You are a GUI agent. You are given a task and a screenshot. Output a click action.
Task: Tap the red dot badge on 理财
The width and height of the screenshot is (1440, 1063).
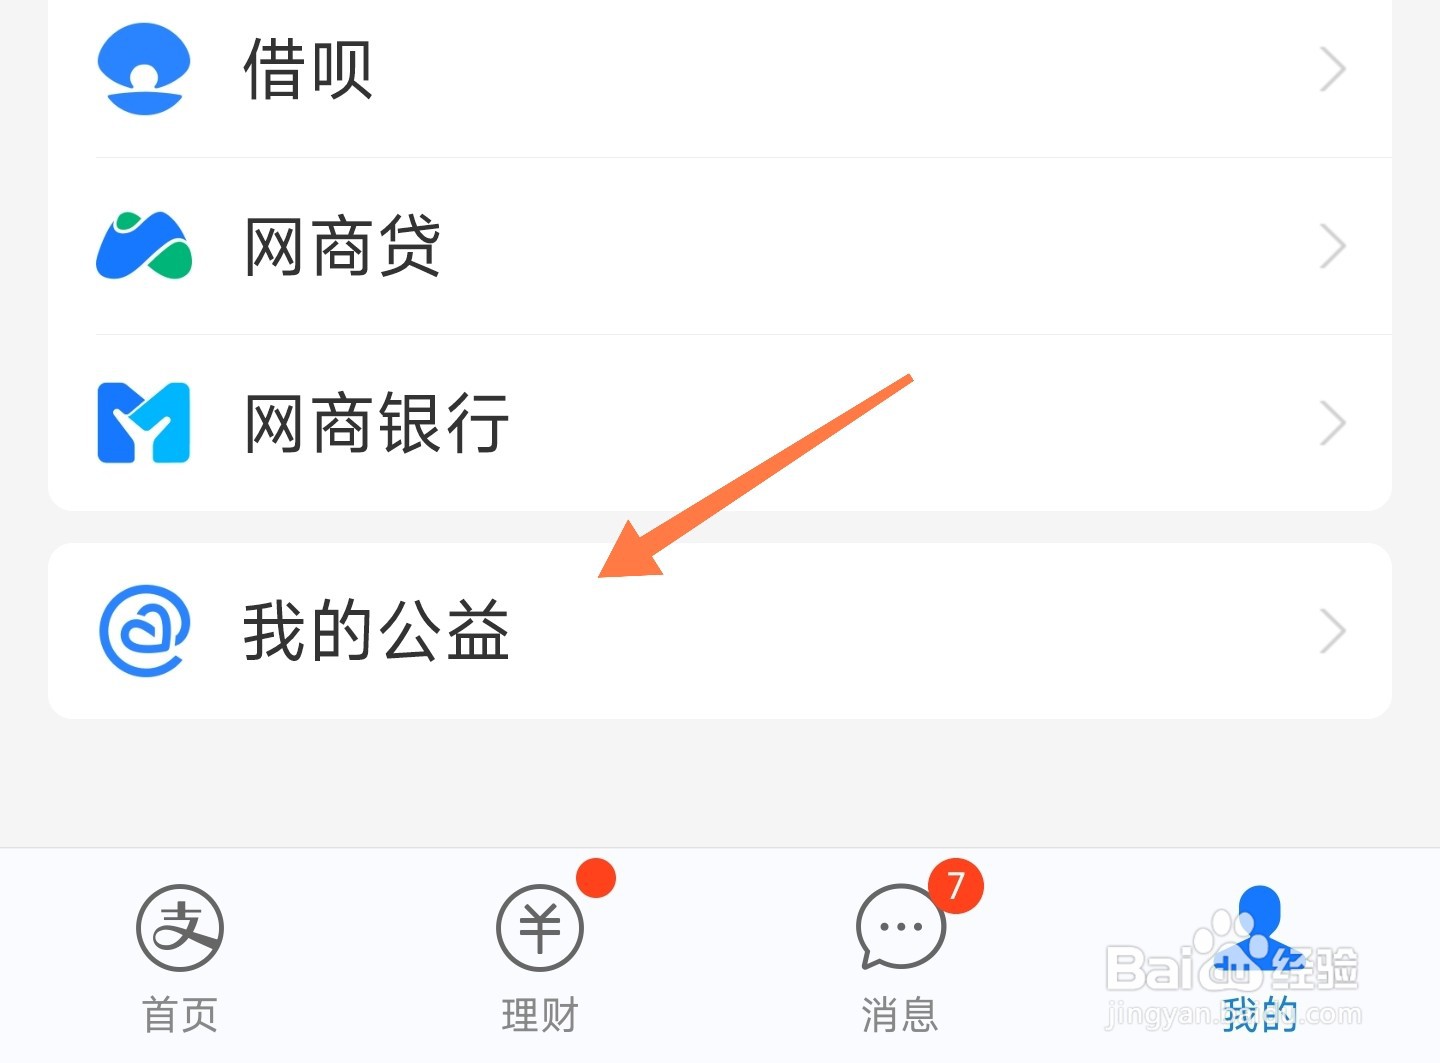[596, 878]
